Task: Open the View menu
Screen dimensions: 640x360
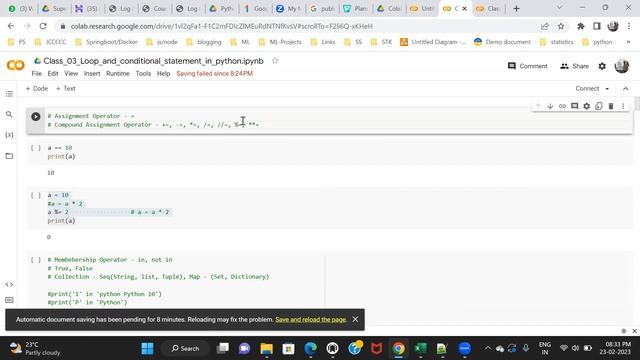Action: click(x=71, y=73)
